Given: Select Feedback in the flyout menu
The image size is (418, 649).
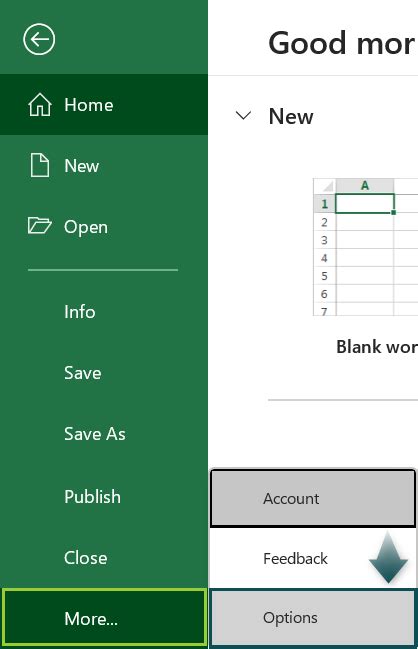Looking at the screenshot, I should tap(313, 558).
